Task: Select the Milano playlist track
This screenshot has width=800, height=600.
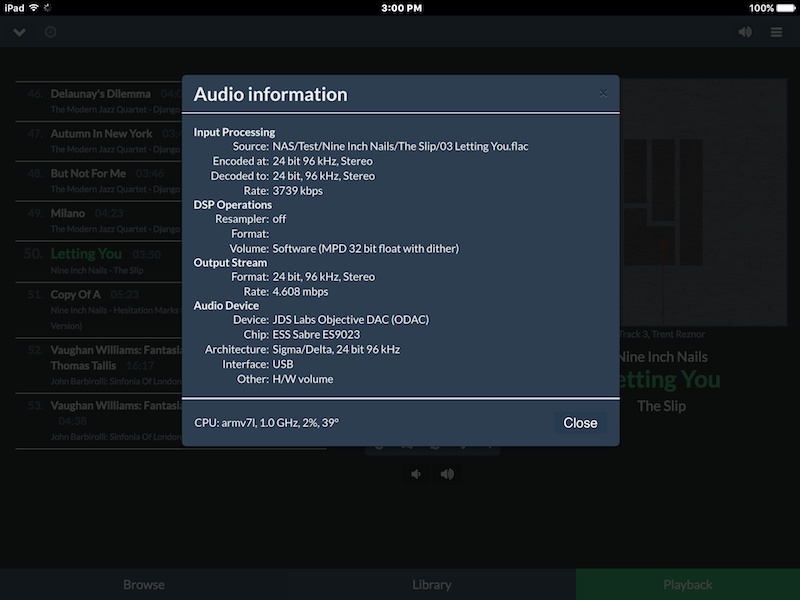Action: coord(99,220)
